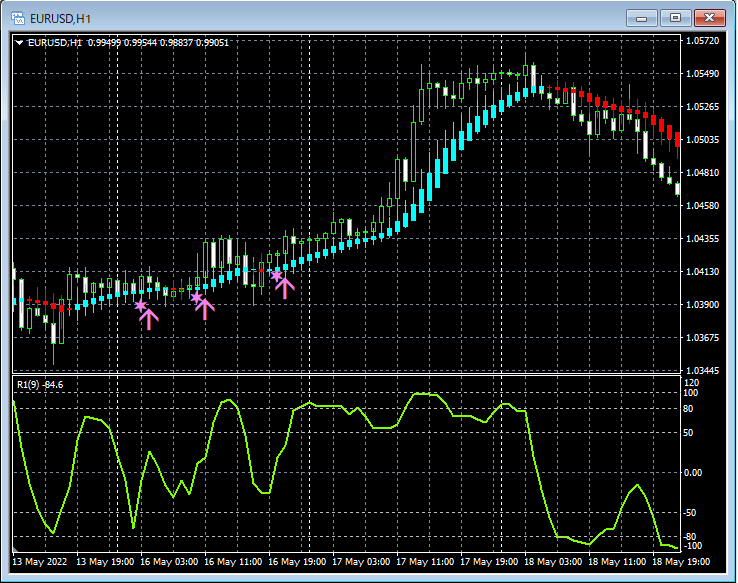738x583 pixels.
Task: Click the 13 May 2022 time label
Action: (x=40, y=561)
